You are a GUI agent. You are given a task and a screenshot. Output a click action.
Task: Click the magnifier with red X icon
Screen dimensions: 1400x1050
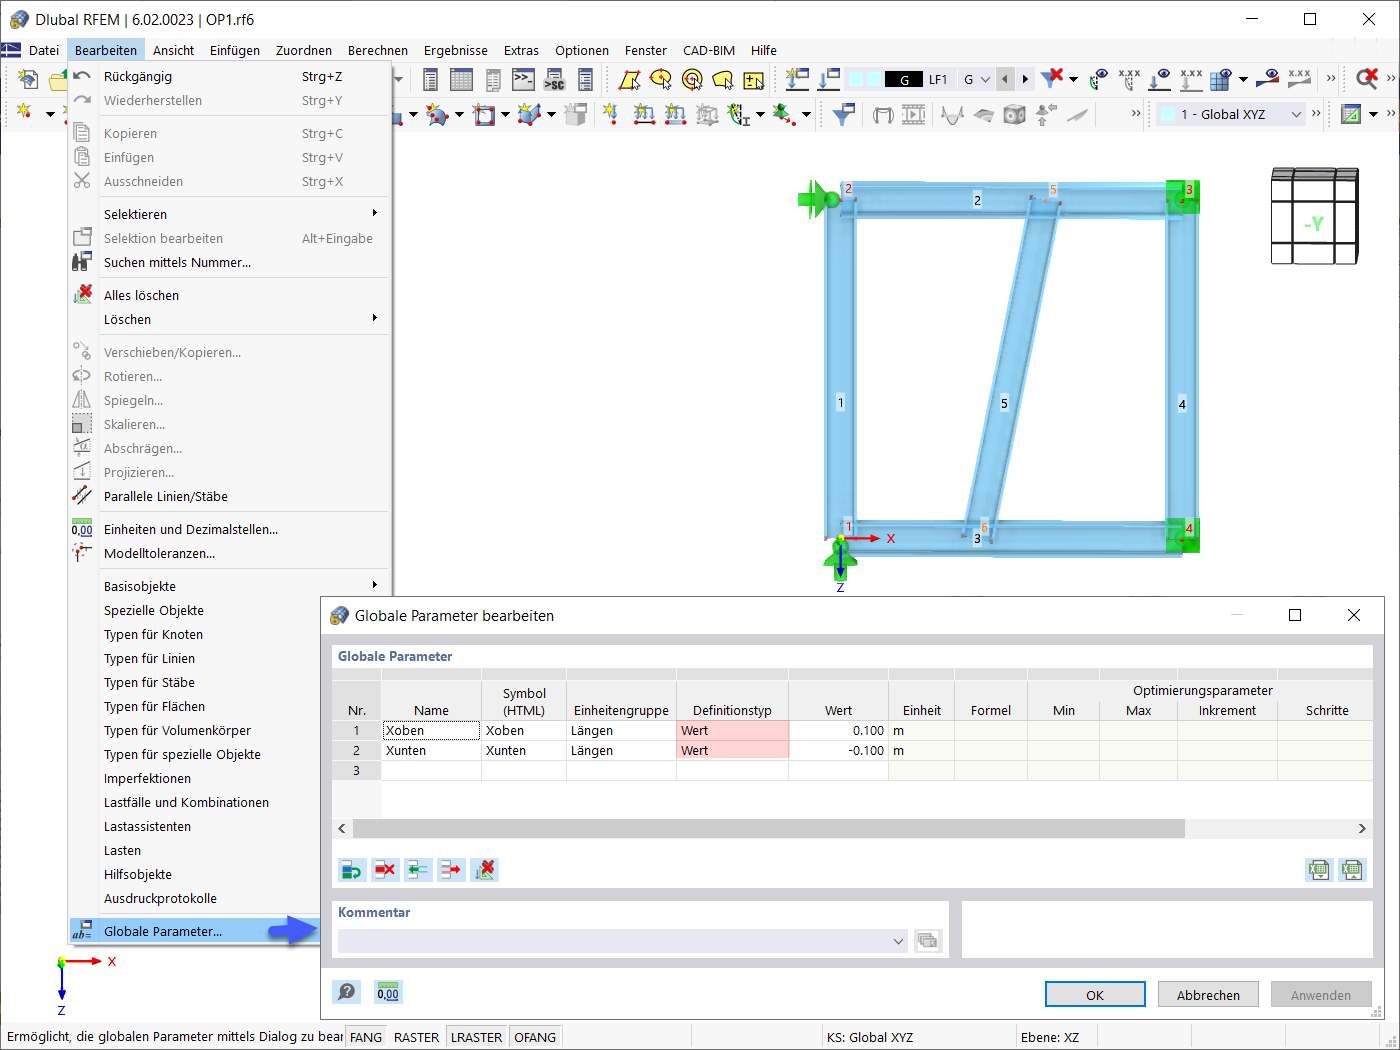(x=1367, y=78)
